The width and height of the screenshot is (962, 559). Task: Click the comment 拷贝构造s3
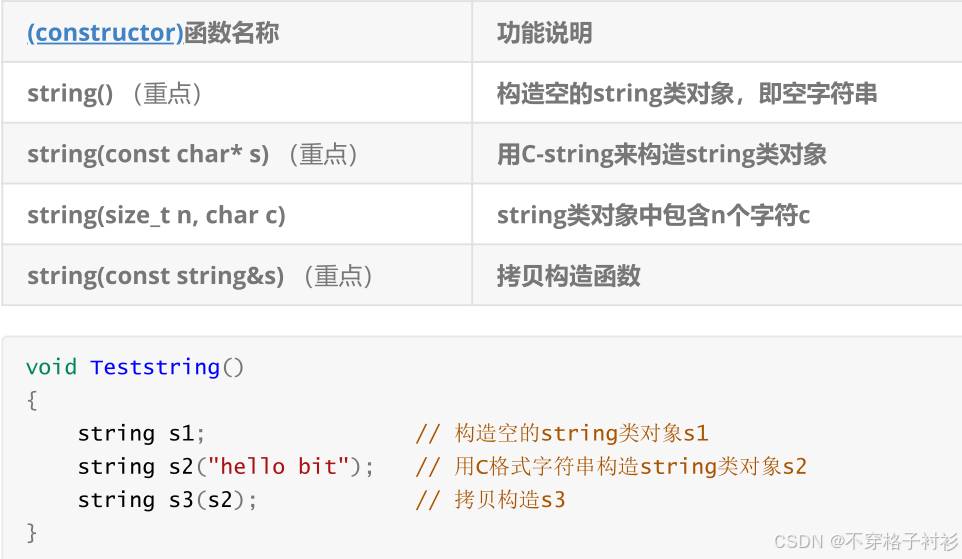pyautogui.click(x=490, y=499)
